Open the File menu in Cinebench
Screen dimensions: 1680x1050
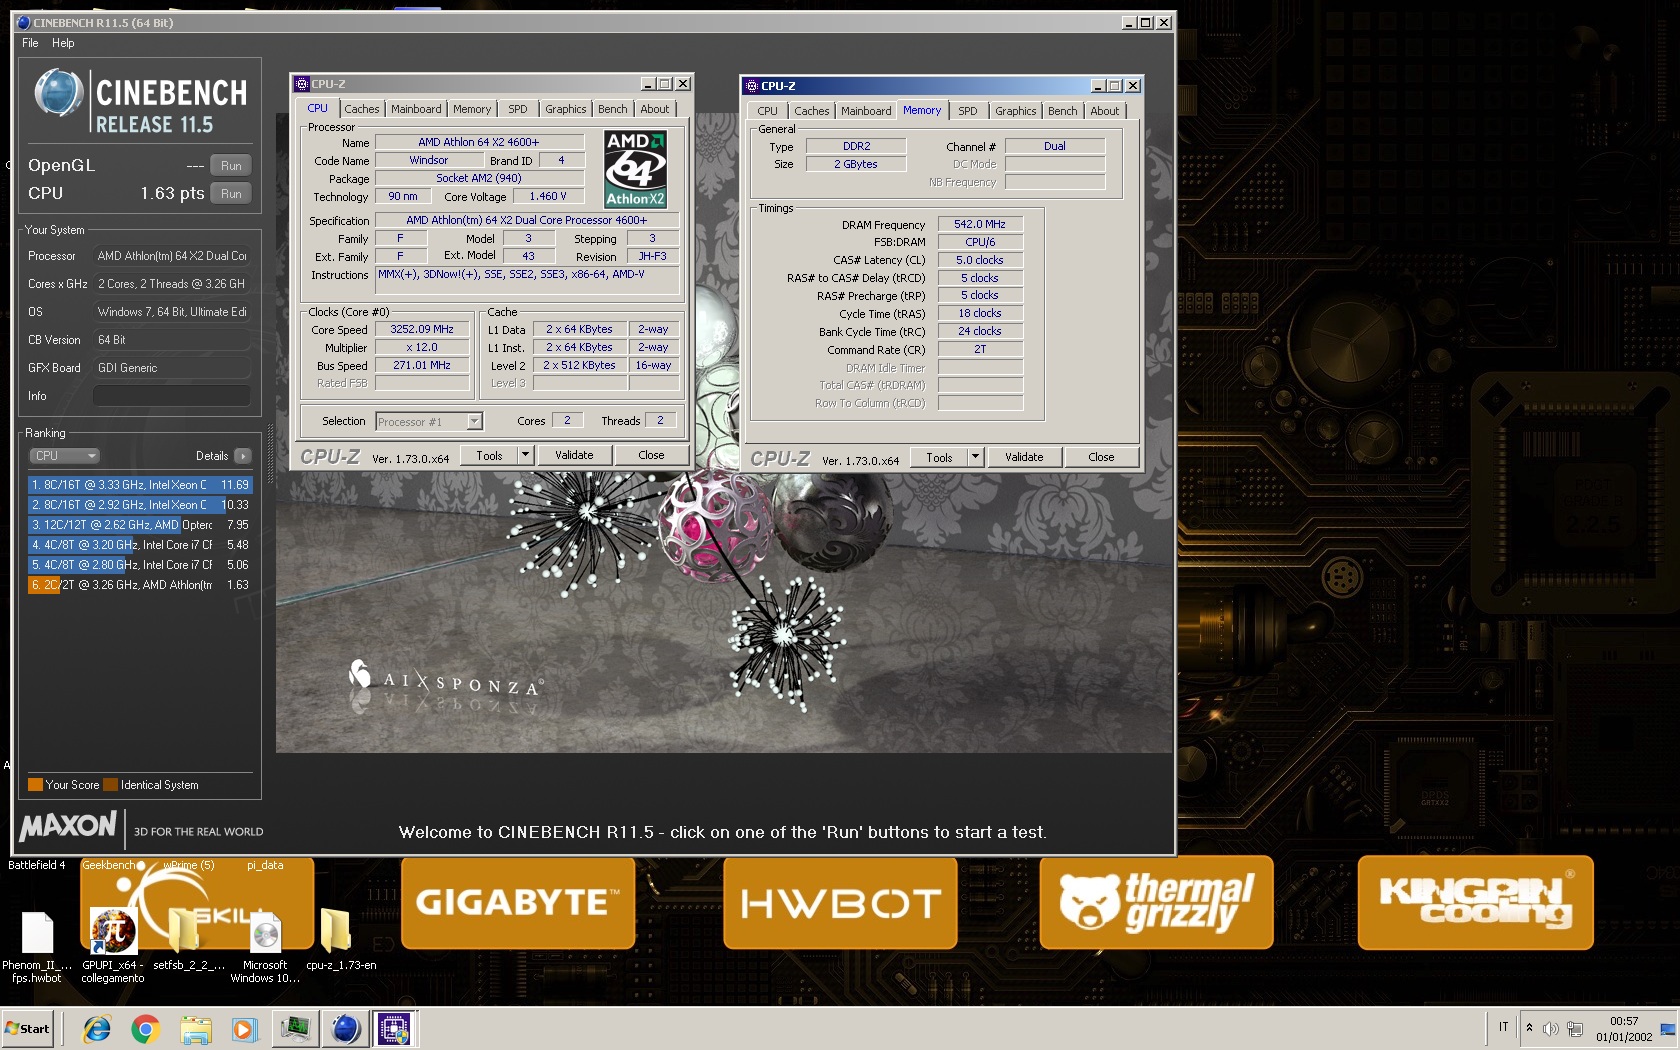click(x=30, y=43)
